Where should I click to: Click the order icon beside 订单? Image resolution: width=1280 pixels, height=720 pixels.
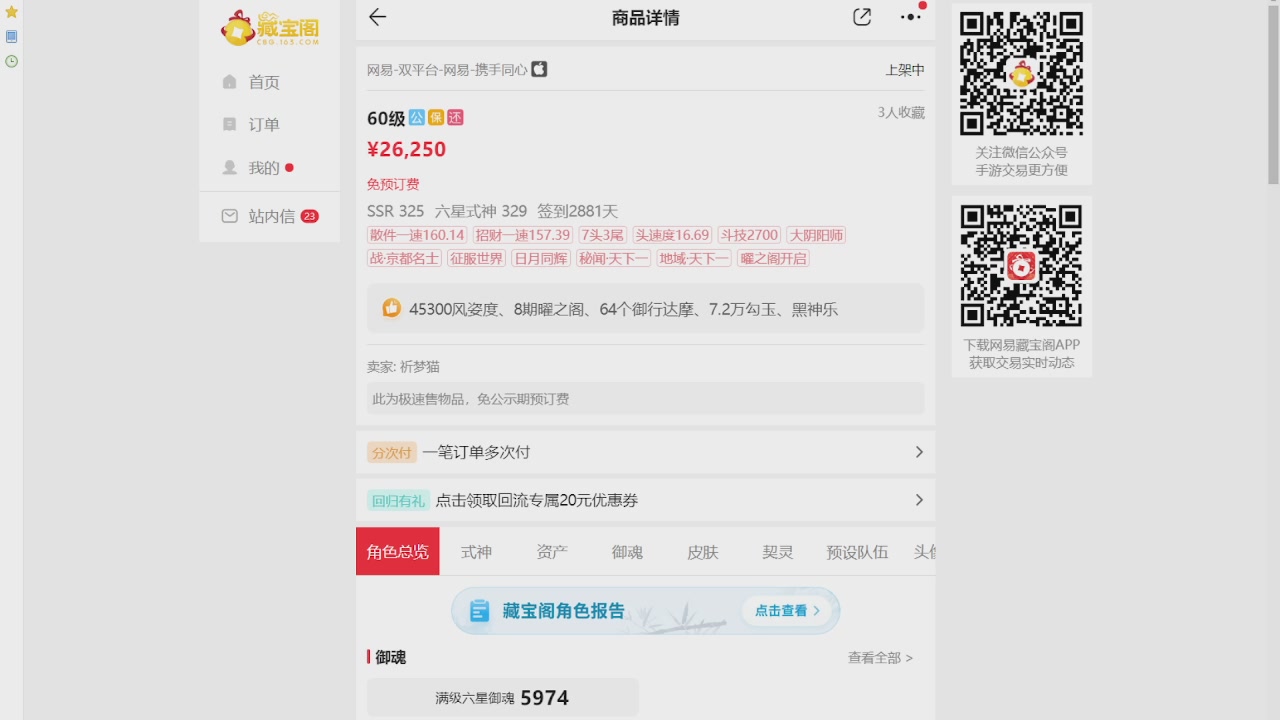pos(230,124)
